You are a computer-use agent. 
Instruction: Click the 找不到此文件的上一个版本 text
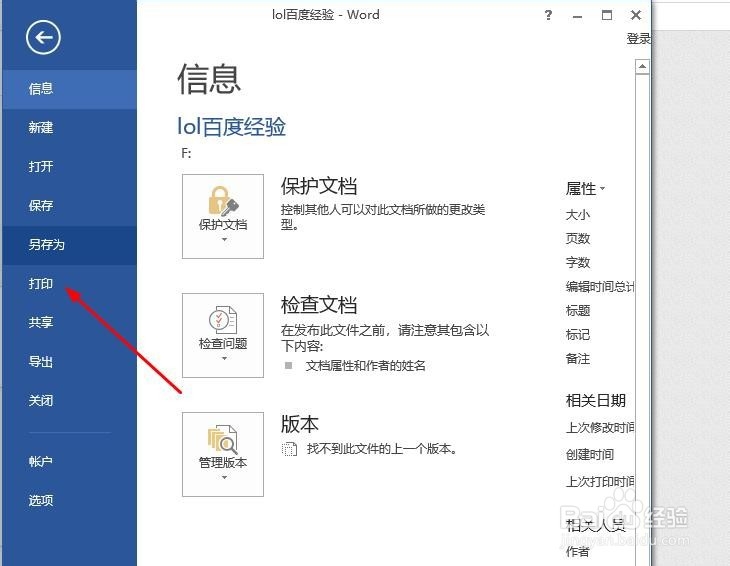(382, 449)
